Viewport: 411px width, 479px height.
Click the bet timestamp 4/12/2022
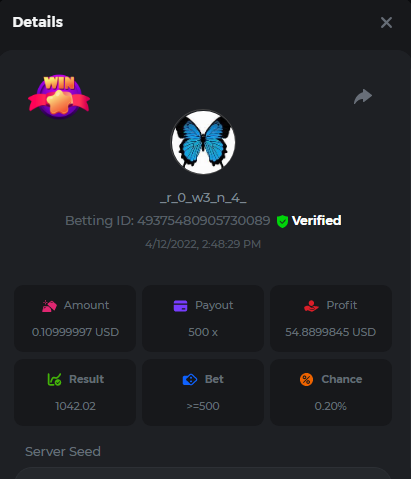click(x=203, y=244)
